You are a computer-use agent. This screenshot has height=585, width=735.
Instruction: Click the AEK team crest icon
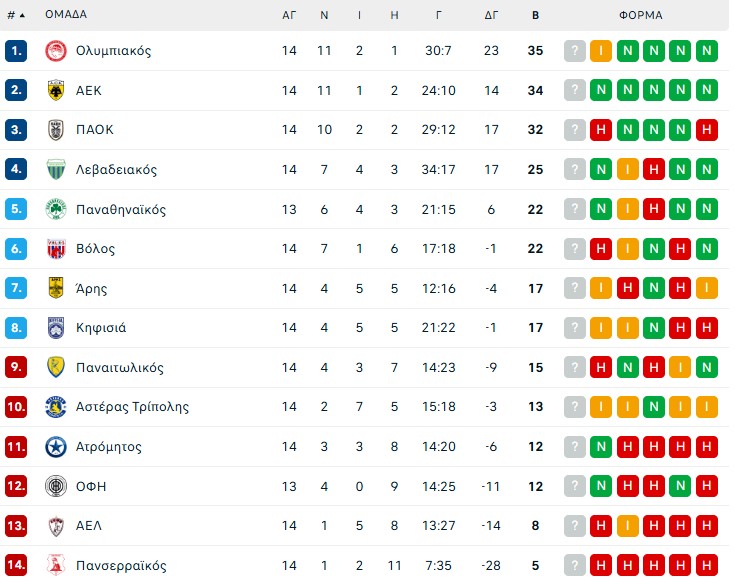coord(55,90)
